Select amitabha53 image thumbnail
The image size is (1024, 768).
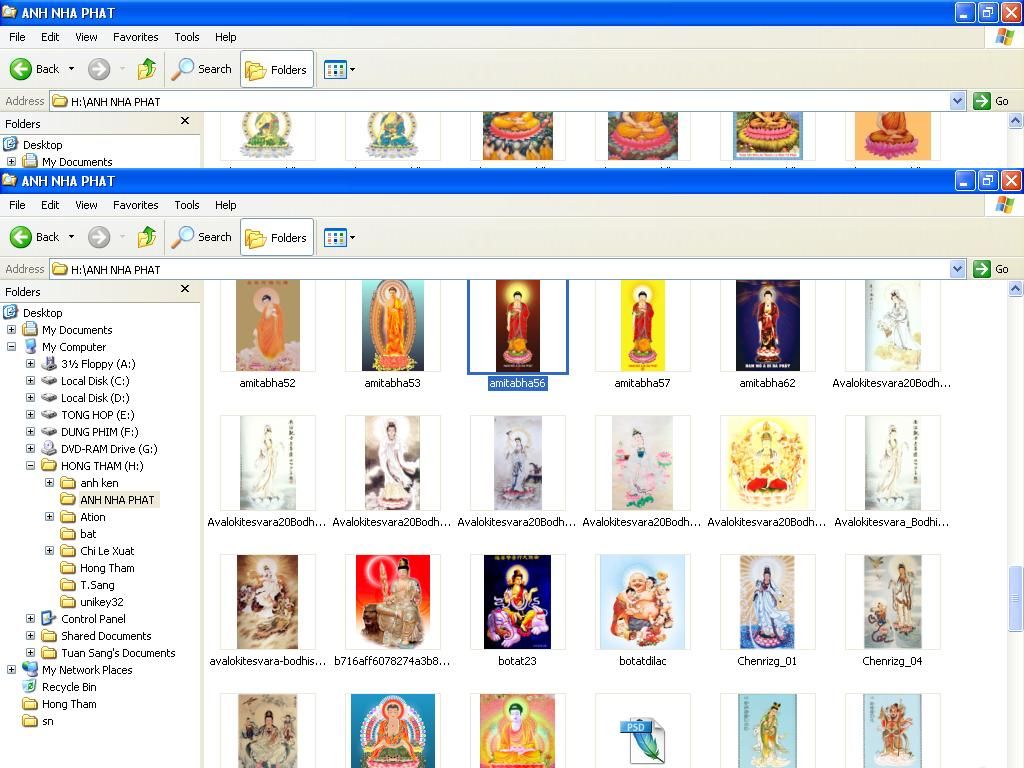click(x=392, y=325)
